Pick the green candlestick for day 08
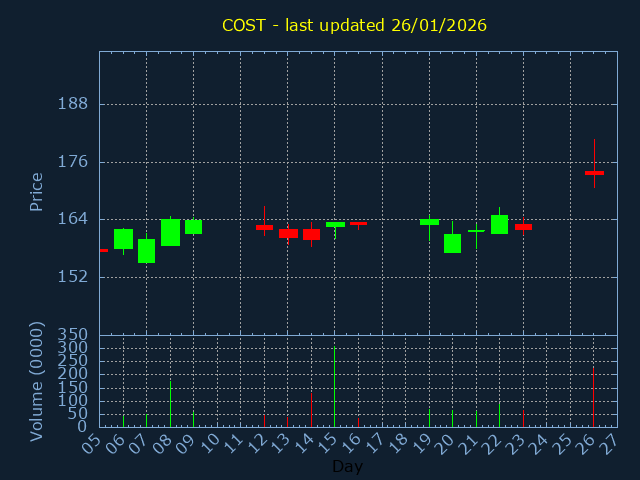The height and width of the screenshot is (480, 640). click(x=170, y=232)
